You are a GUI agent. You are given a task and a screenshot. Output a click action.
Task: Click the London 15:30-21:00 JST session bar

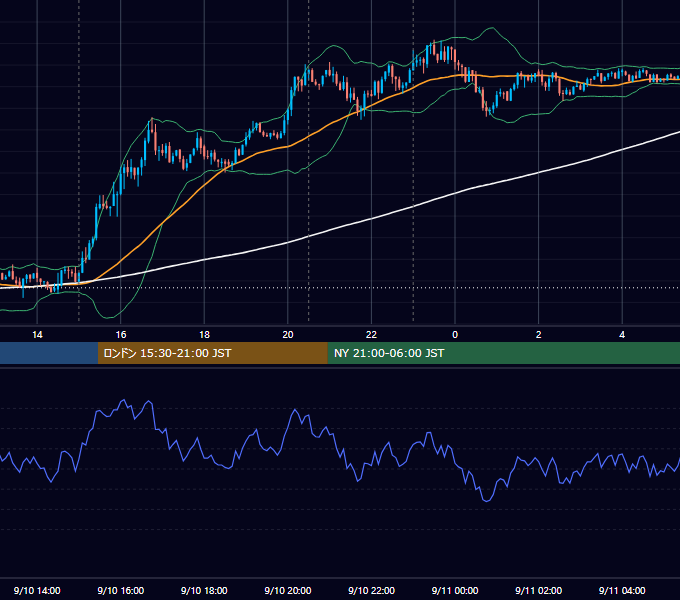[212, 353]
